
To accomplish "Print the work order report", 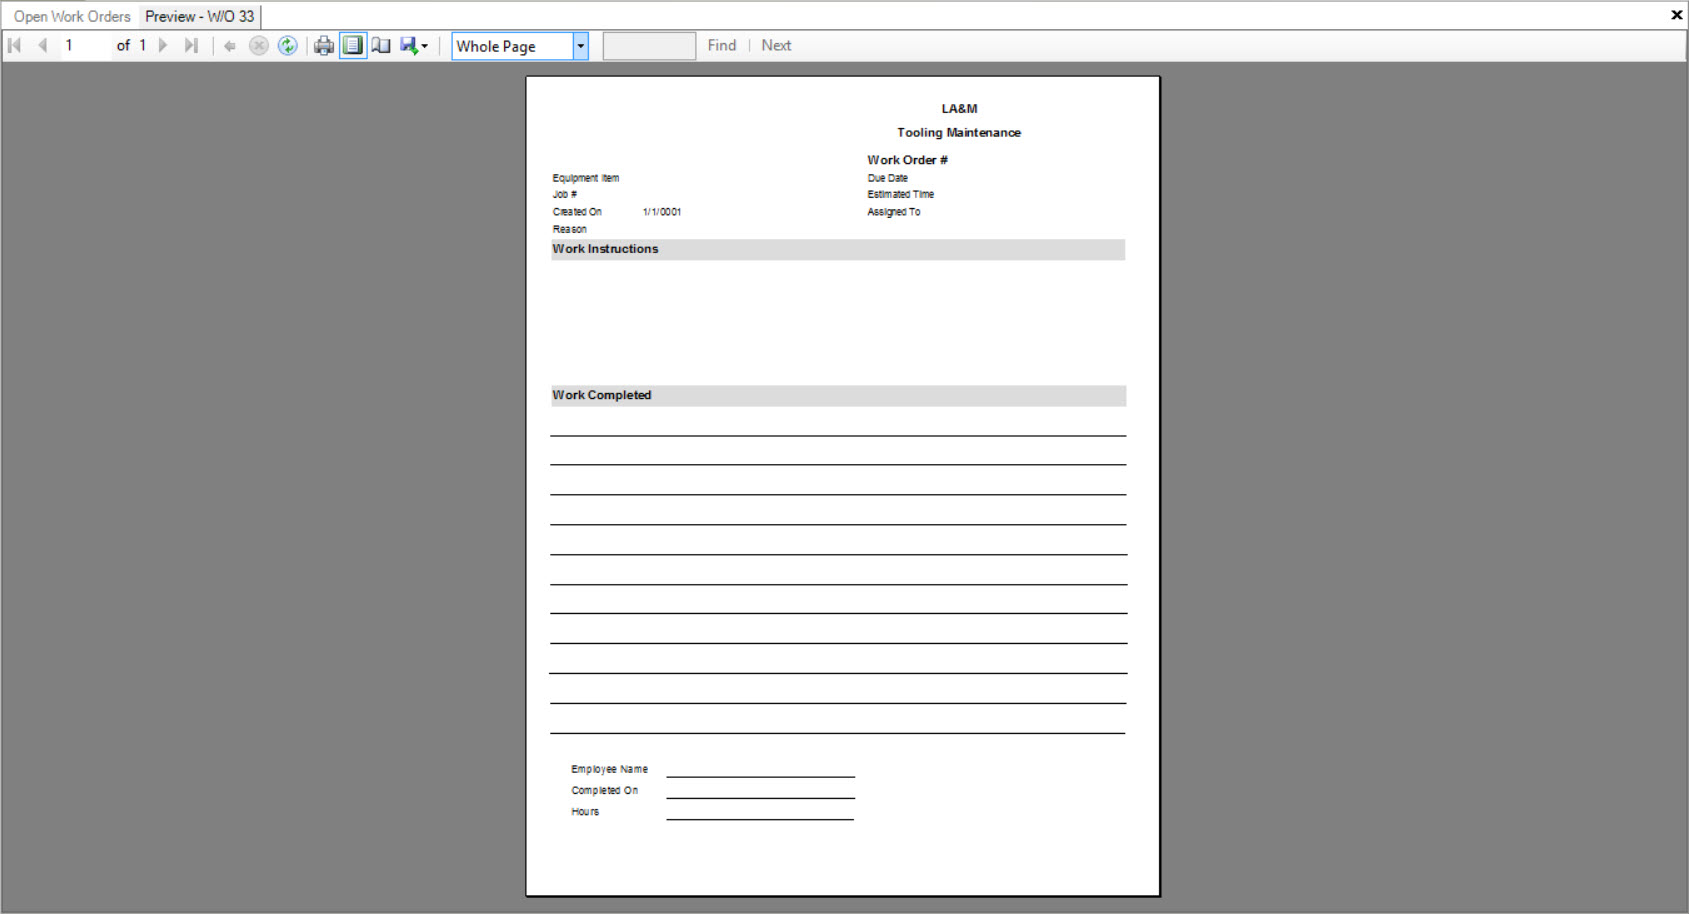I will [x=324, y=46].
